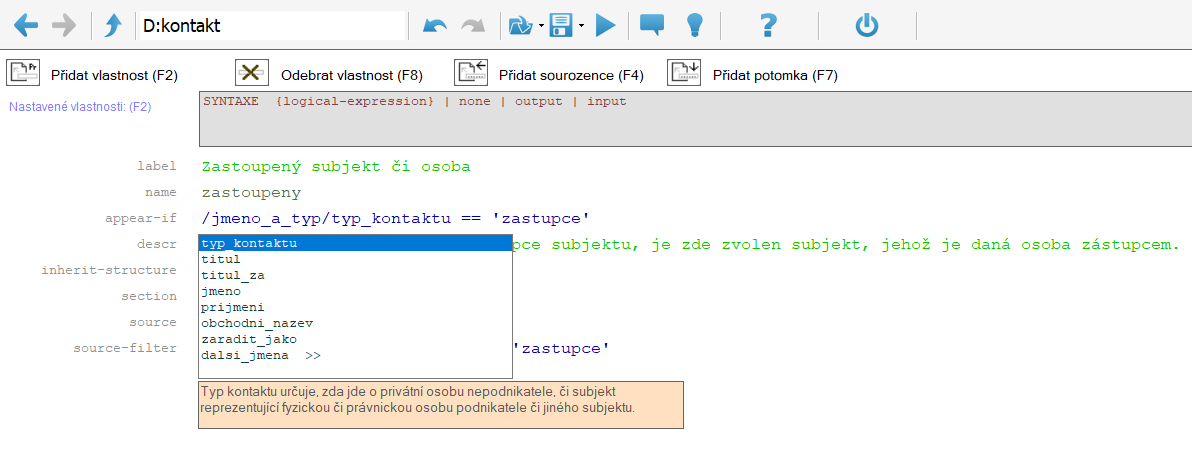Click the undo arrow icon
This screenshot has height=463, width=1192.
435,25
